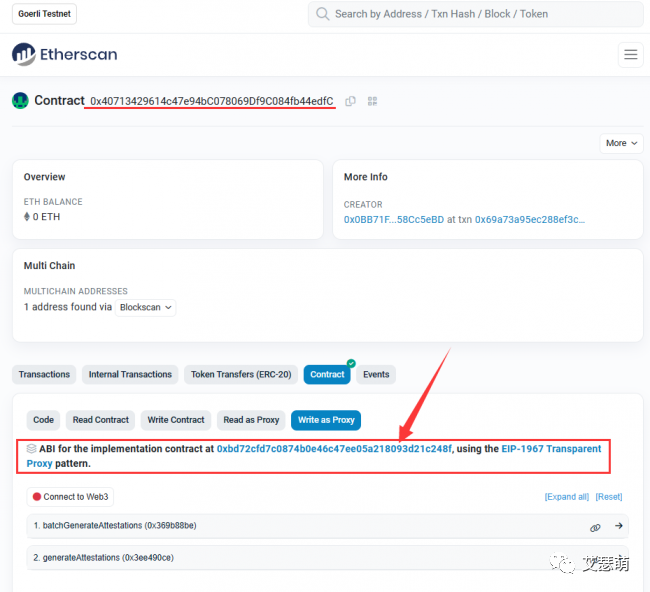Copy the contract address to clipboard

click(x=350, y=101)
